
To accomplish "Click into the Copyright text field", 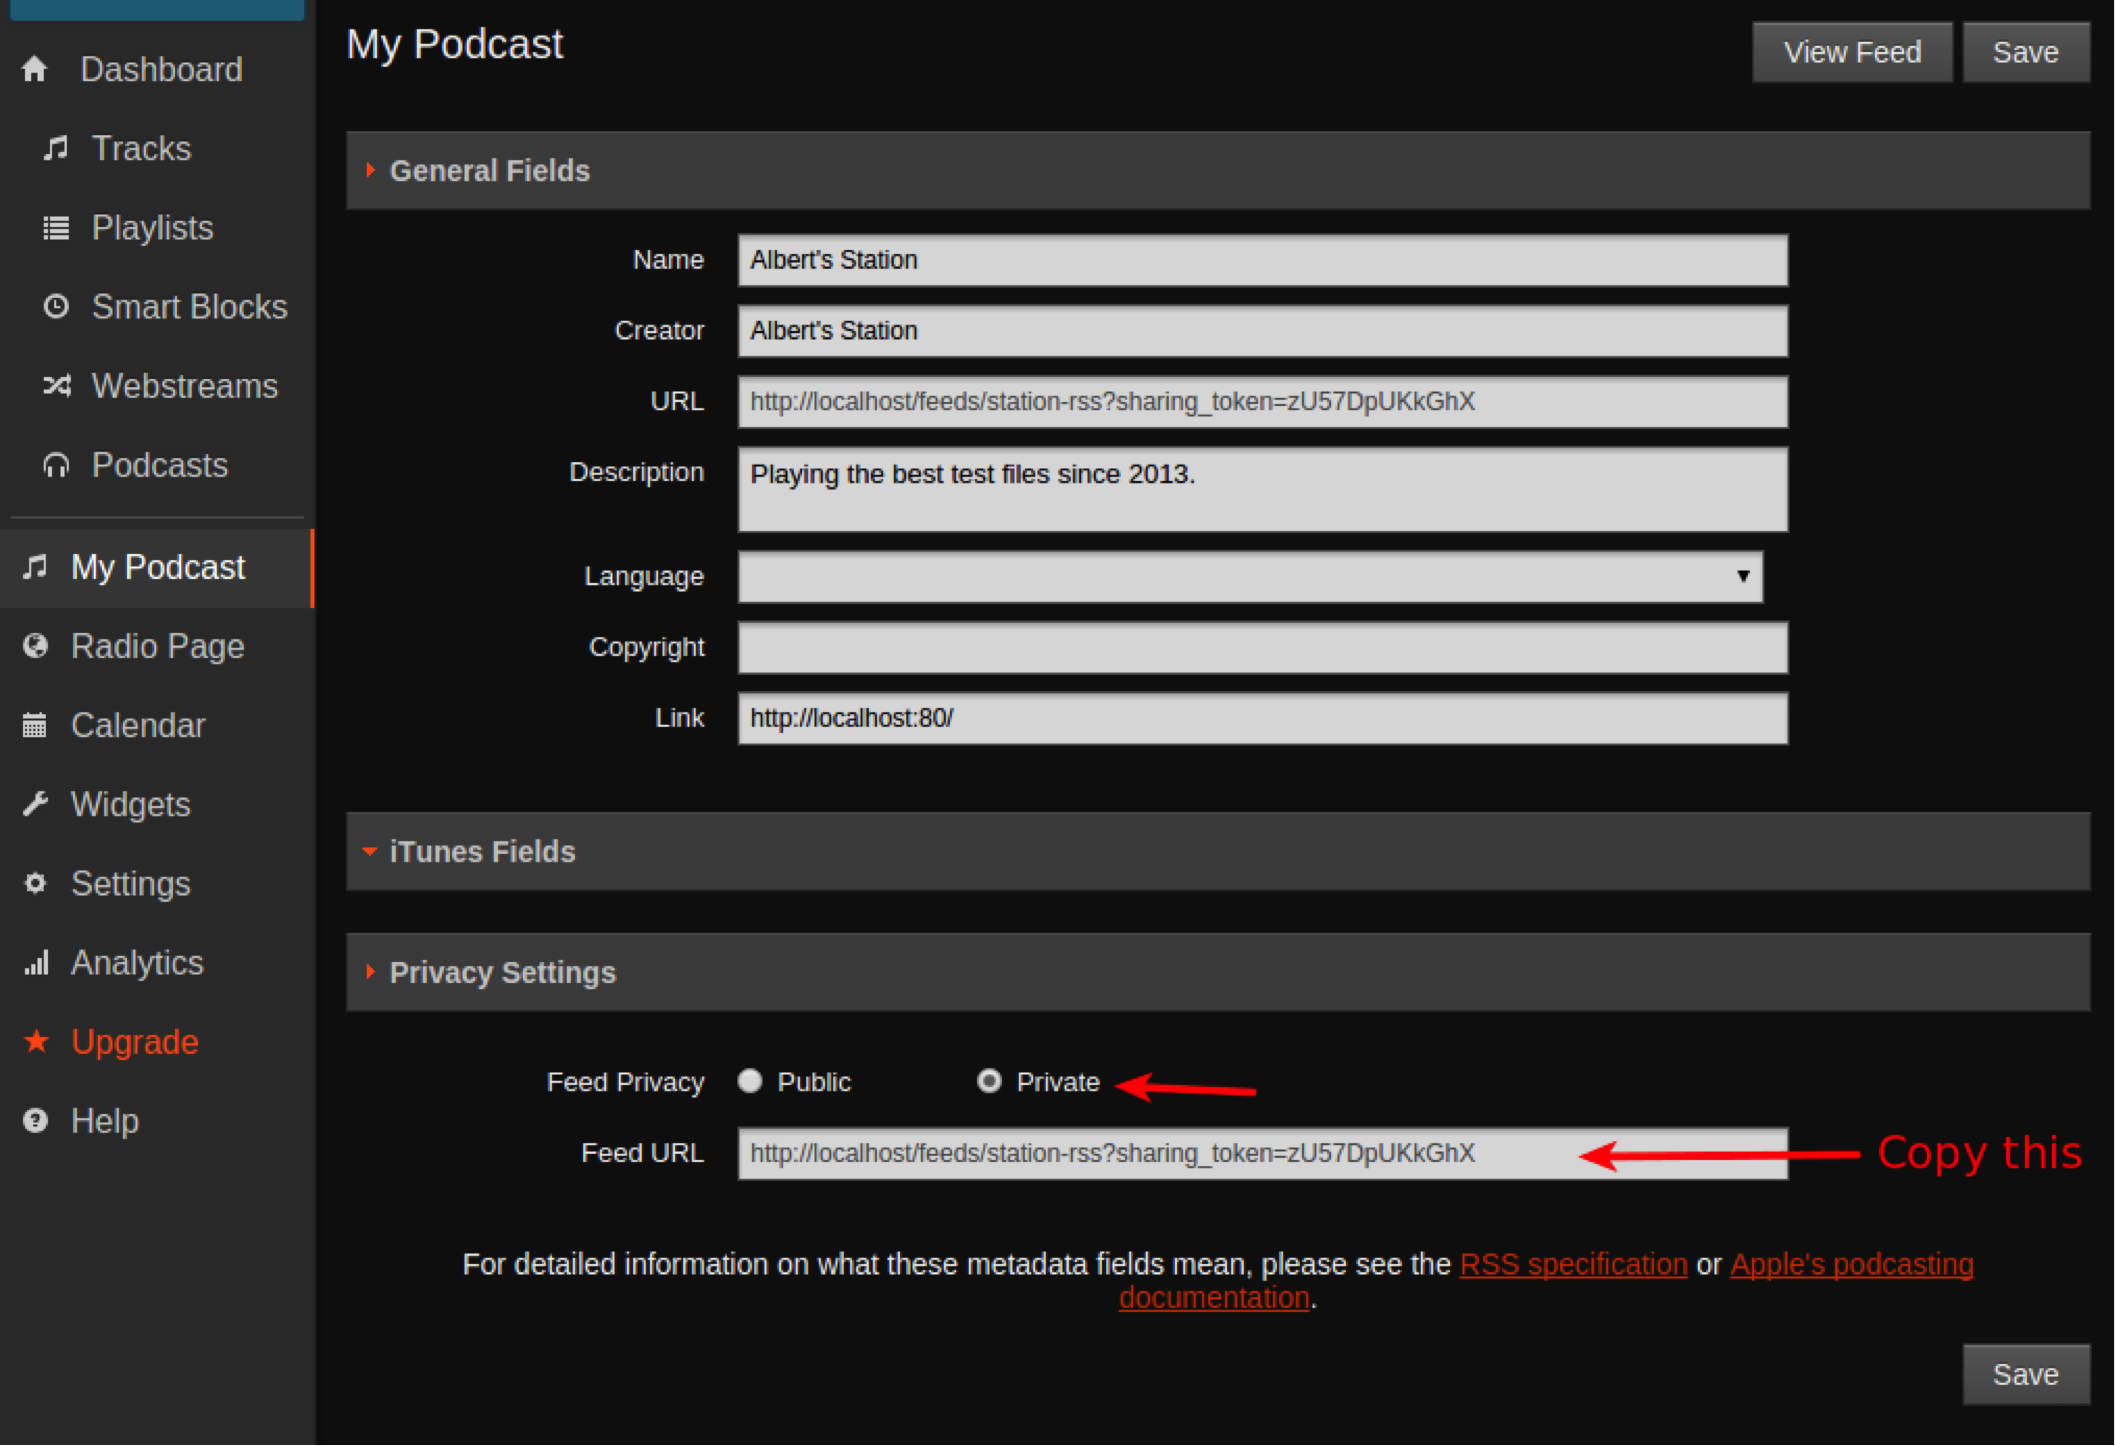I will click(1262, 648).
